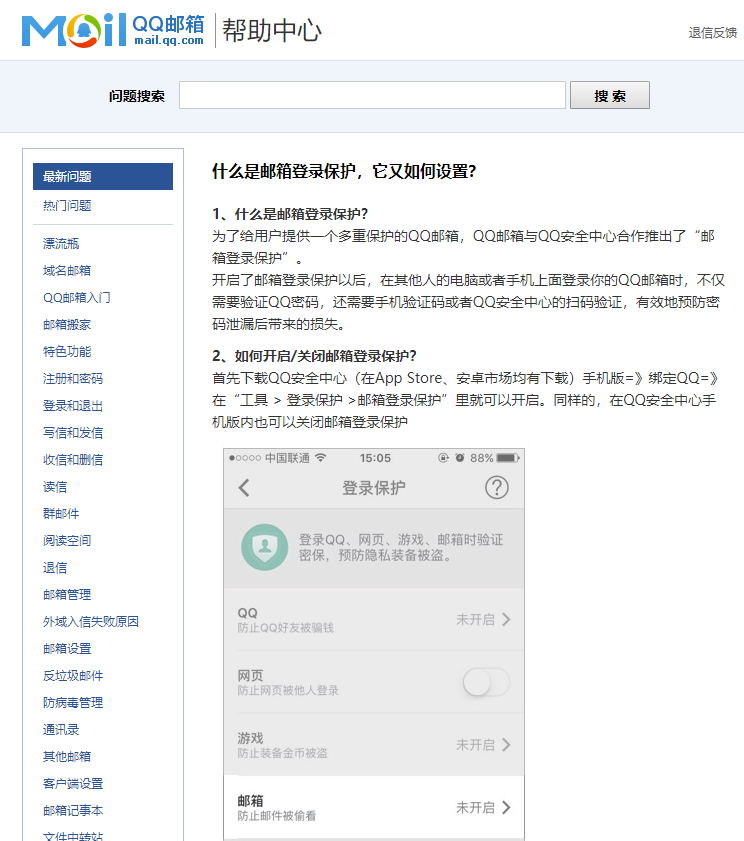Viewport: 744px width, 841px height.
Task: Open the 邮箱设置 category
Action: (x=67, y=648)
